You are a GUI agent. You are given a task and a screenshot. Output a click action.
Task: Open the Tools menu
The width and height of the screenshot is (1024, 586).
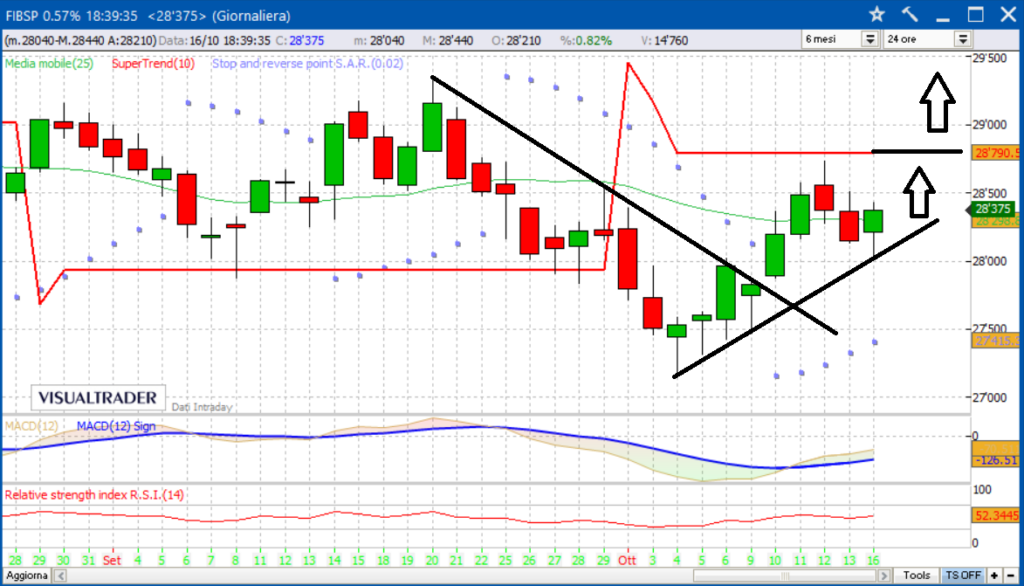coord(917,576)
